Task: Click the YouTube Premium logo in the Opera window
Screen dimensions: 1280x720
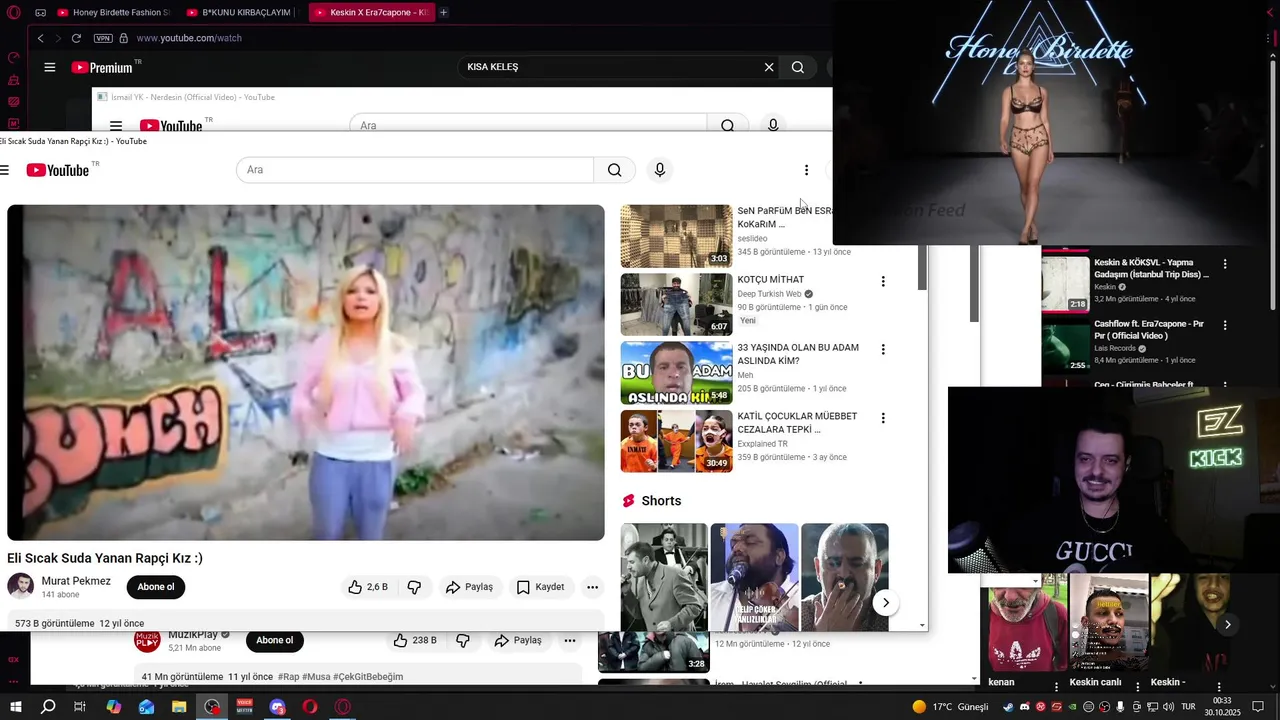Action: point(102,67)
